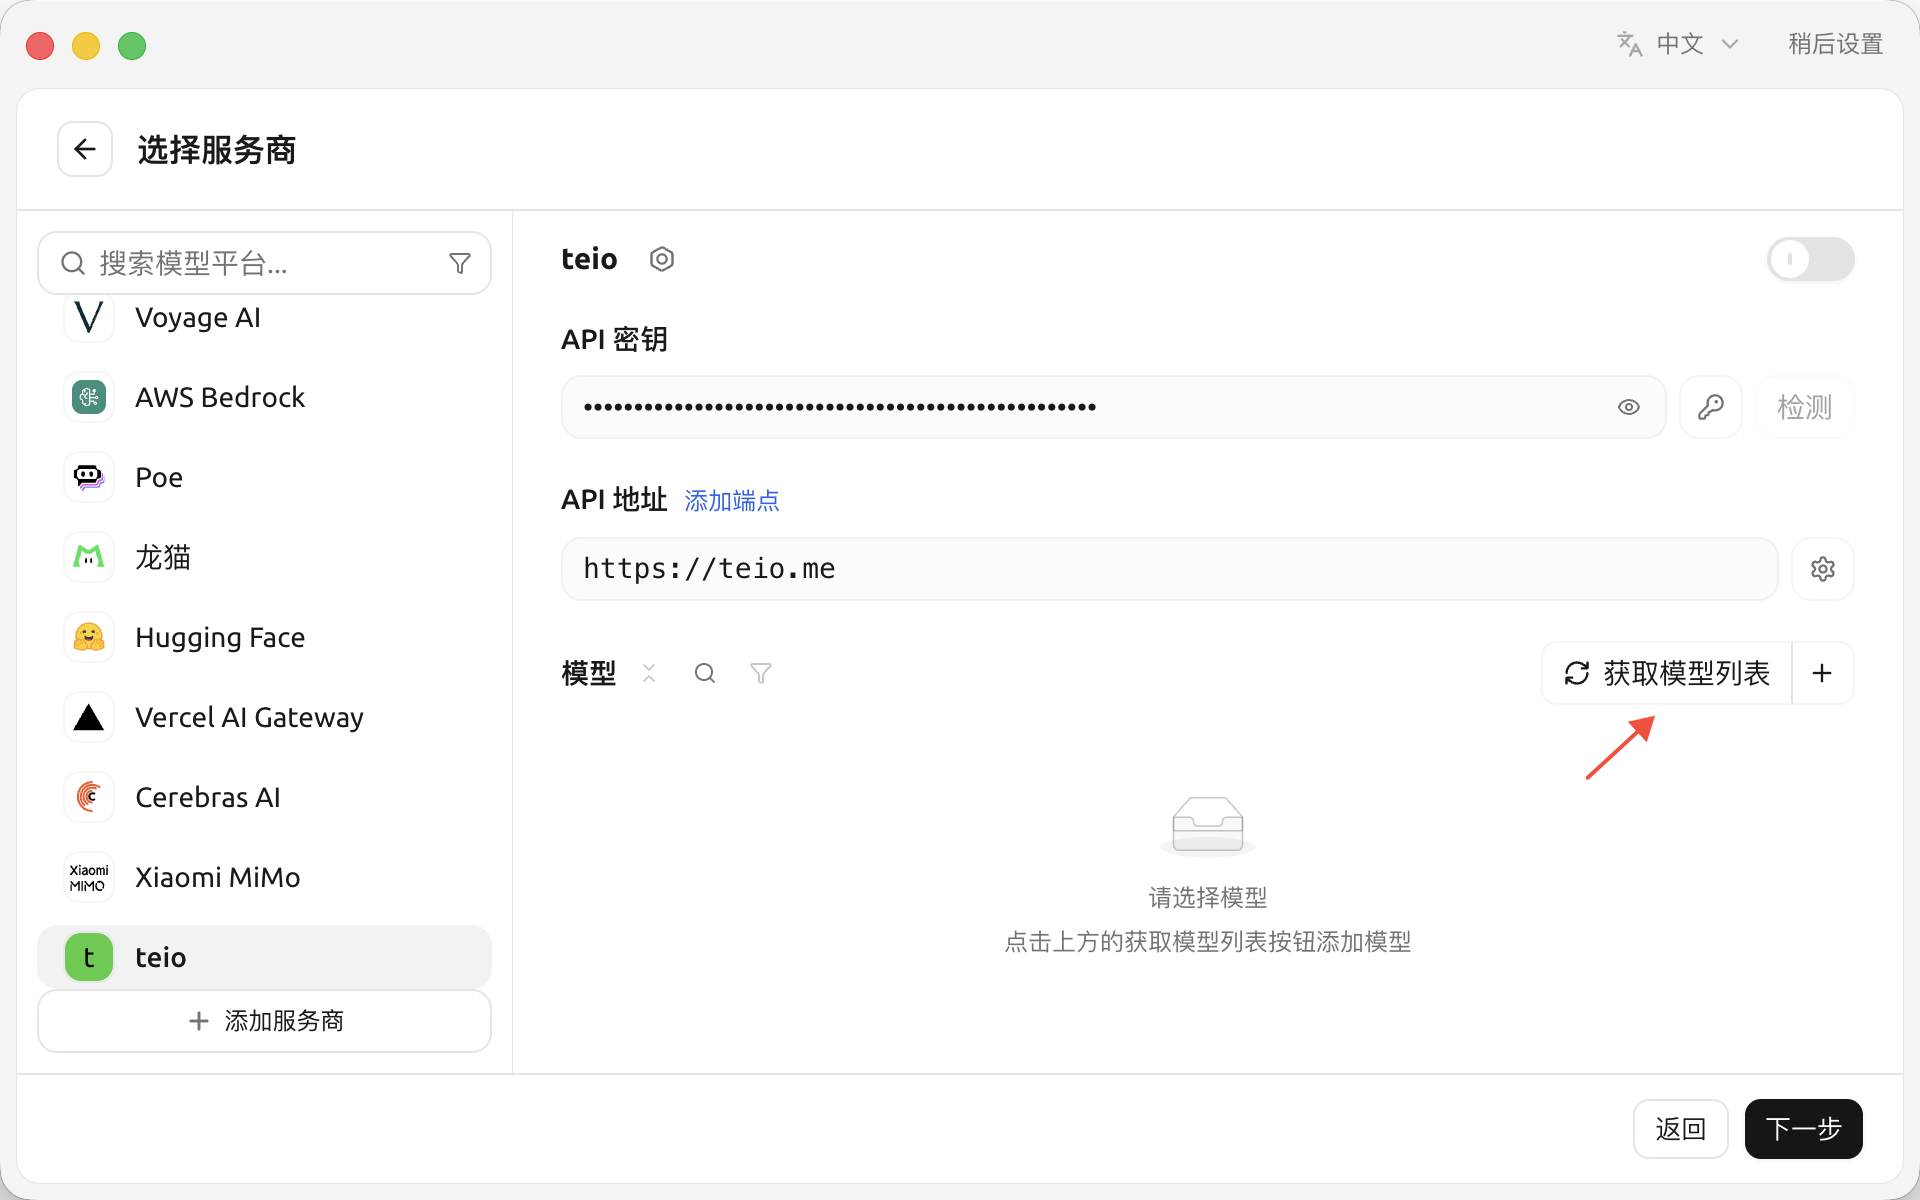Click the AWS Bedrock logo icon

[89, 397]
